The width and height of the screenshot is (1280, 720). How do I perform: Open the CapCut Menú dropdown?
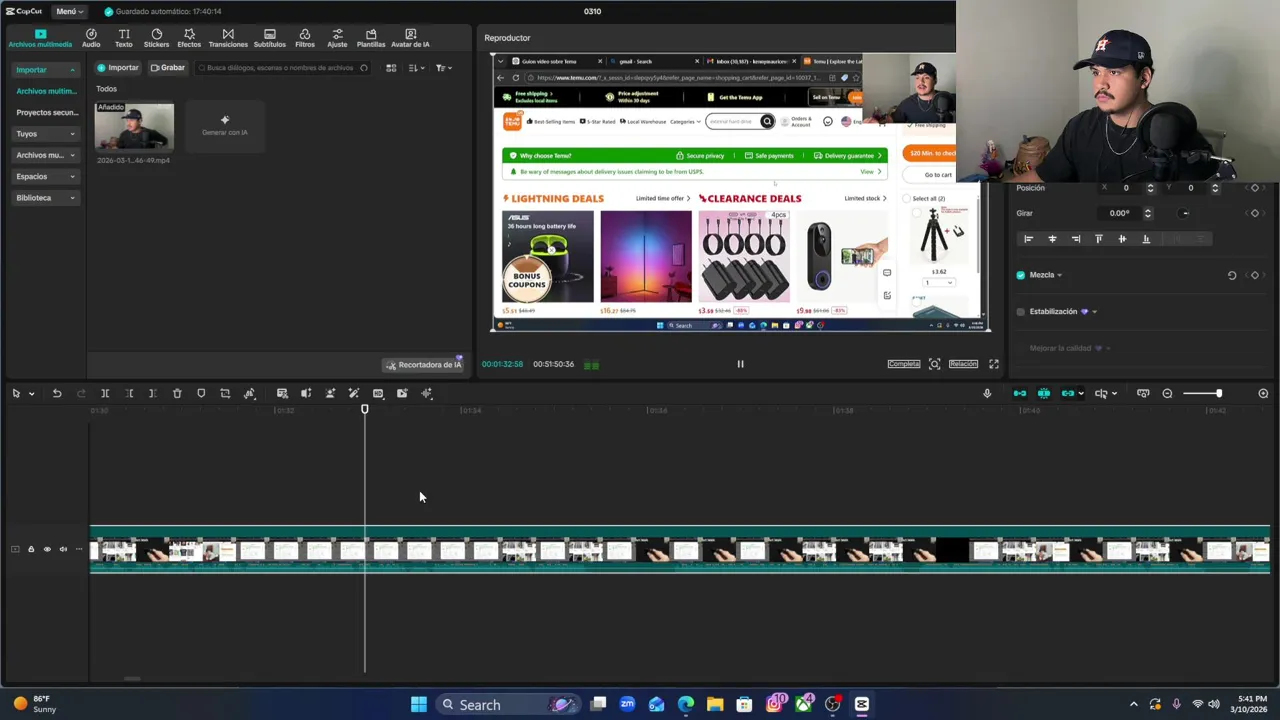point(69,11)
